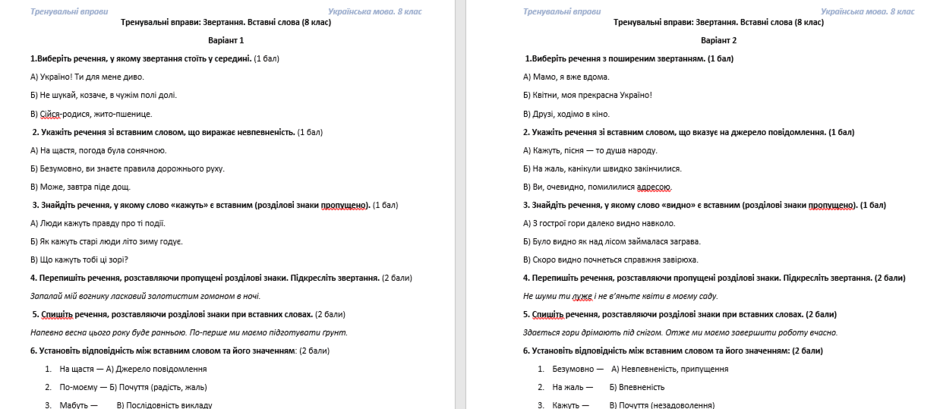The height and width of the screenshot is (409, 940).
Task: Click 'Б) Було видно як над лісом займалася заграва.'
Action: [x=612, y=242]
